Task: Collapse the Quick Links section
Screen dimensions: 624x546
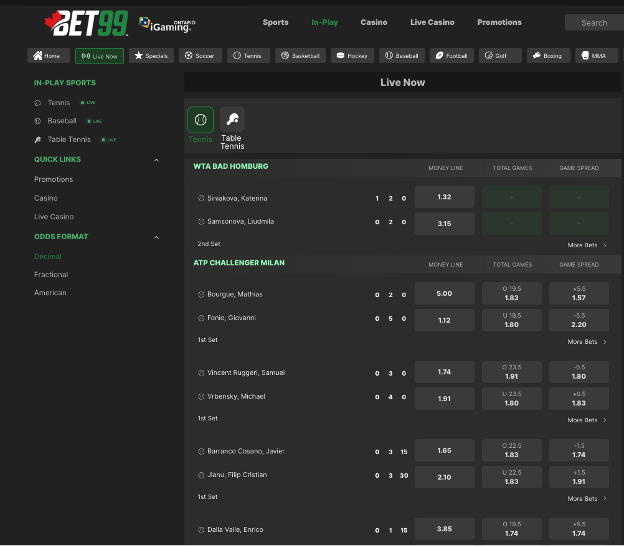Action: (x=156, y=160)
